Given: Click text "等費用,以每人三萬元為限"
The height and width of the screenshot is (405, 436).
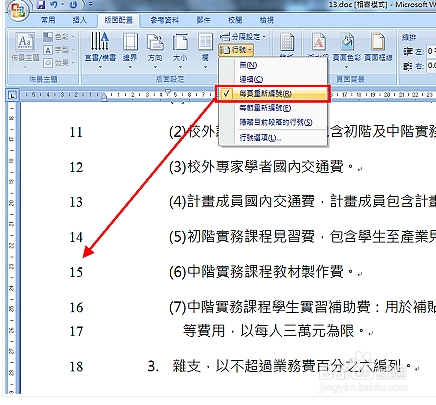Looking at the screenshot, I should (268, 331).
